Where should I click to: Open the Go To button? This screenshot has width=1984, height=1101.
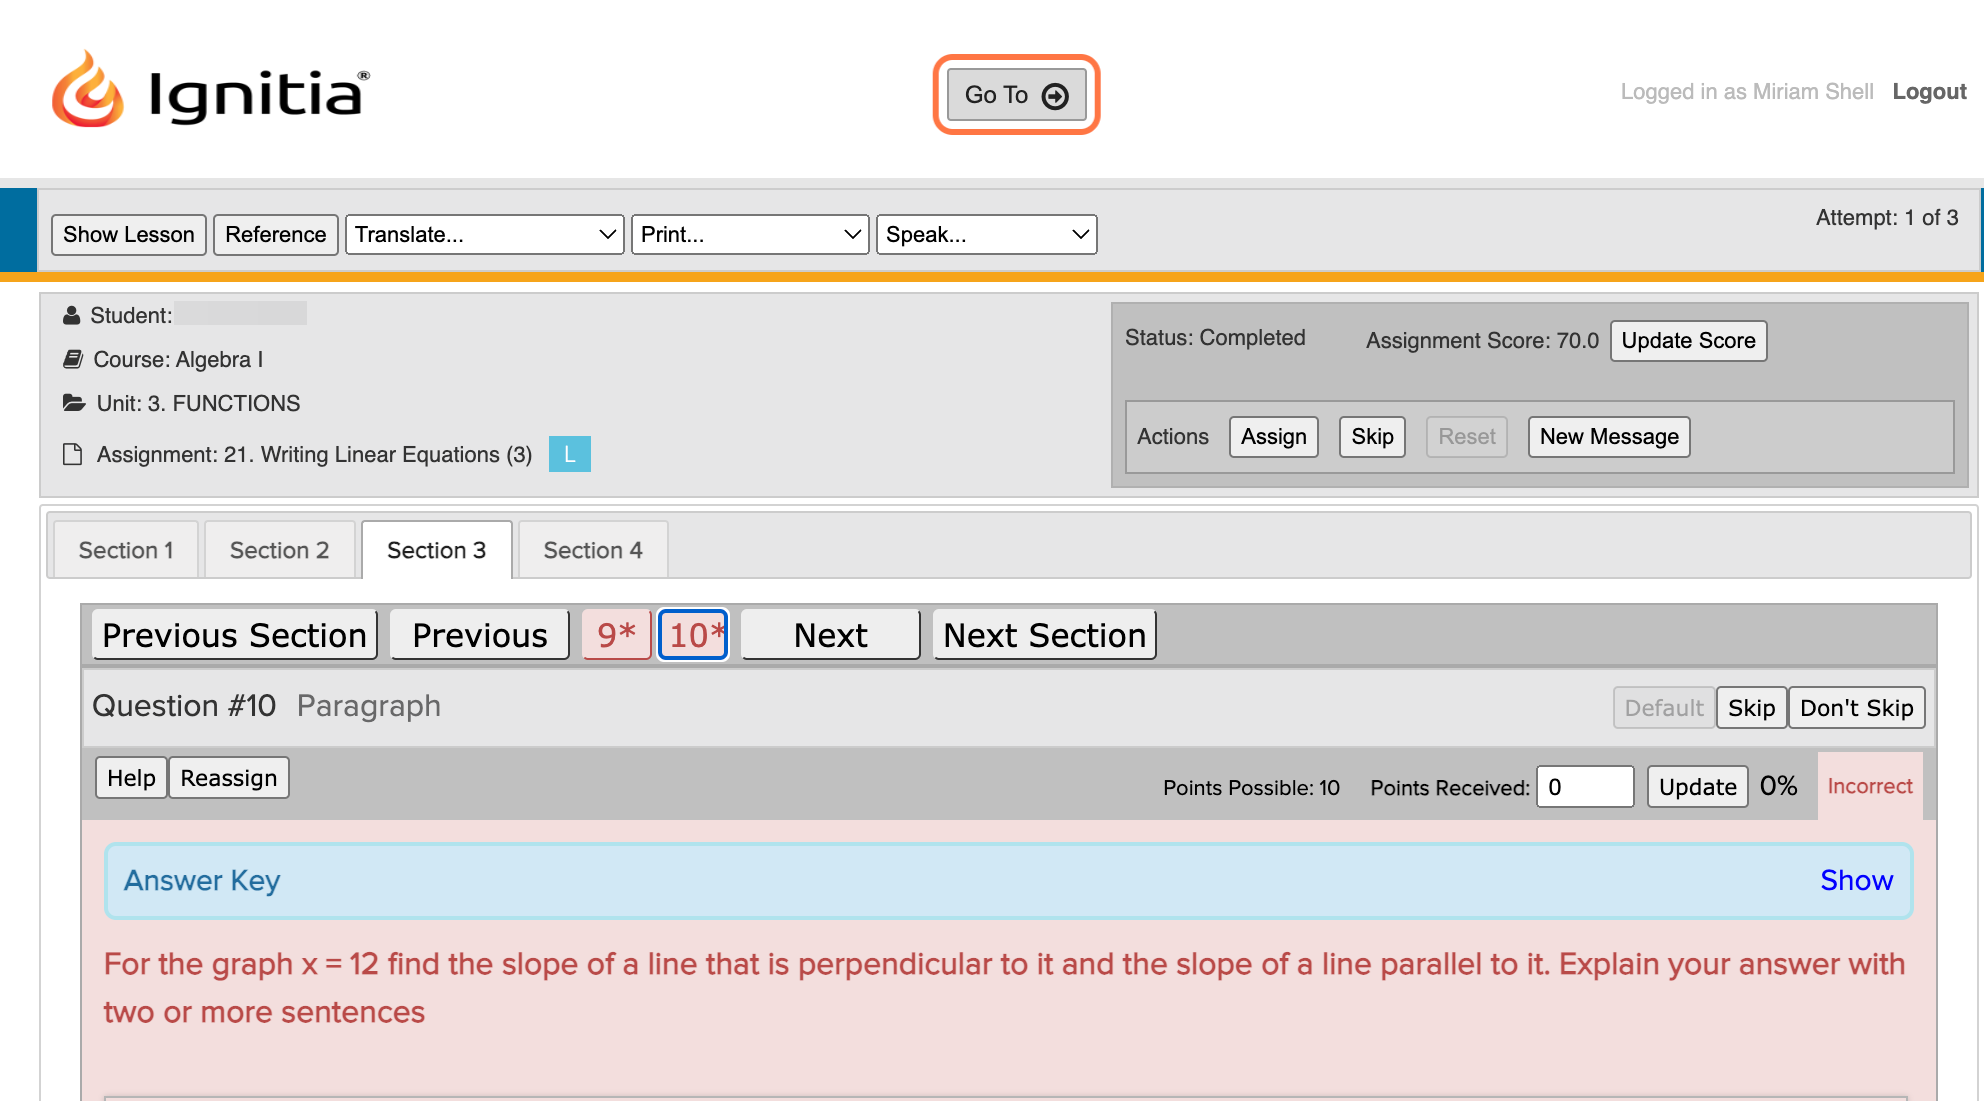click(x=1016, y=95)
